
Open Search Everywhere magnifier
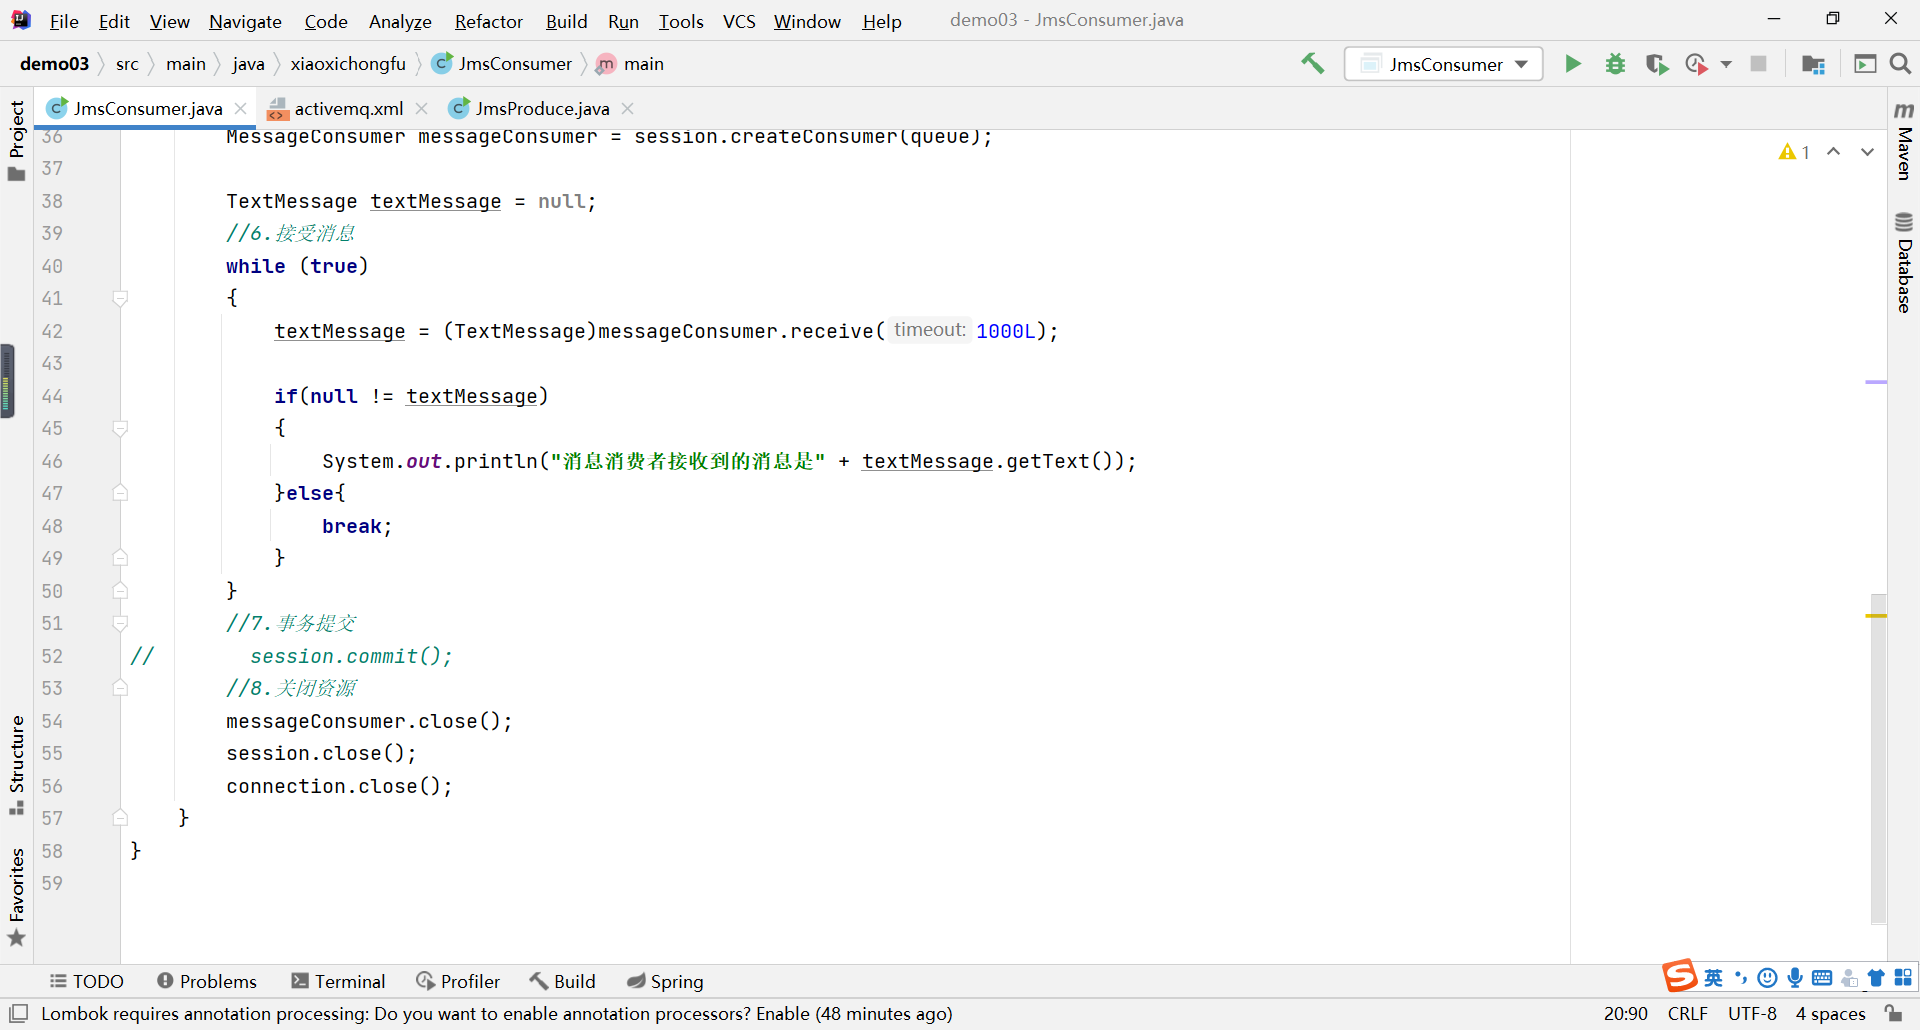[1900, 64]
